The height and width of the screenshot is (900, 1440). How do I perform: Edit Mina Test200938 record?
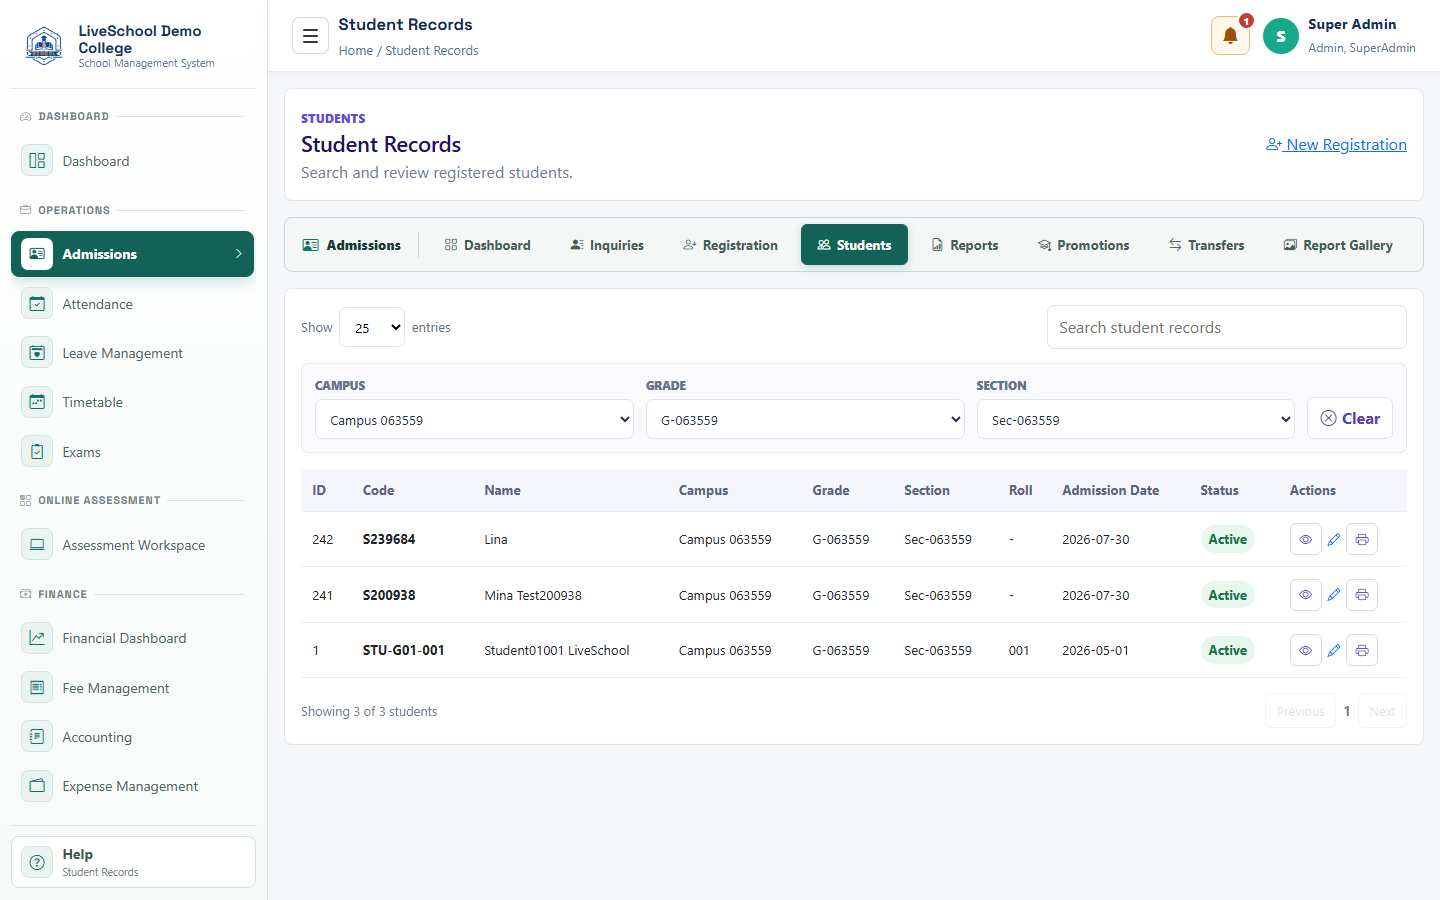(1334, 595)
